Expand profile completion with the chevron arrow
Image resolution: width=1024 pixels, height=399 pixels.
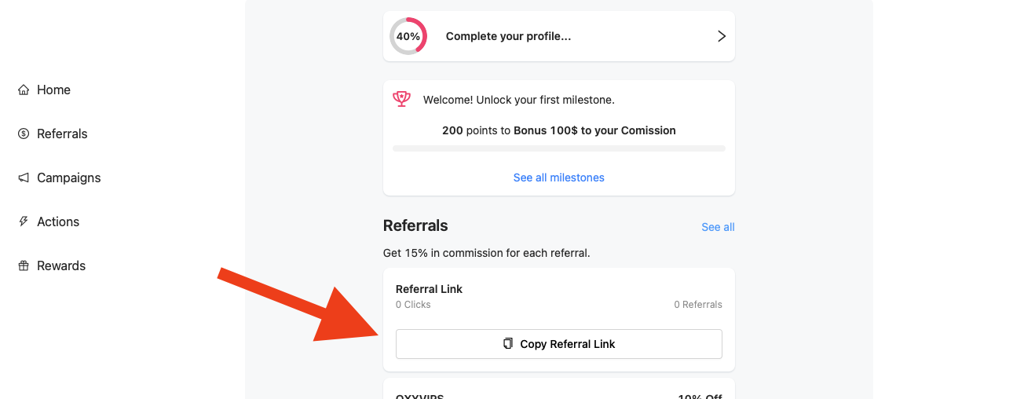pyautogui.click(x=722, y=36)
